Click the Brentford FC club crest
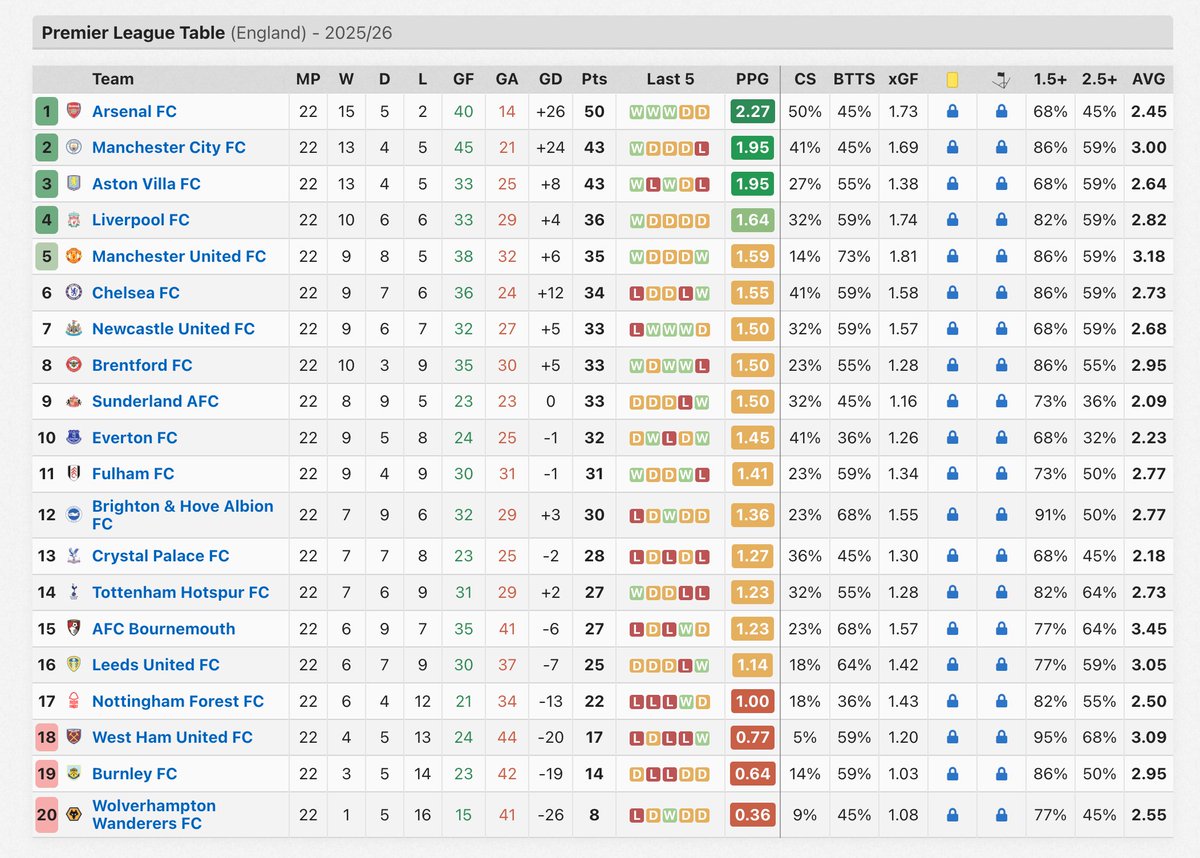 coord(74,365)
